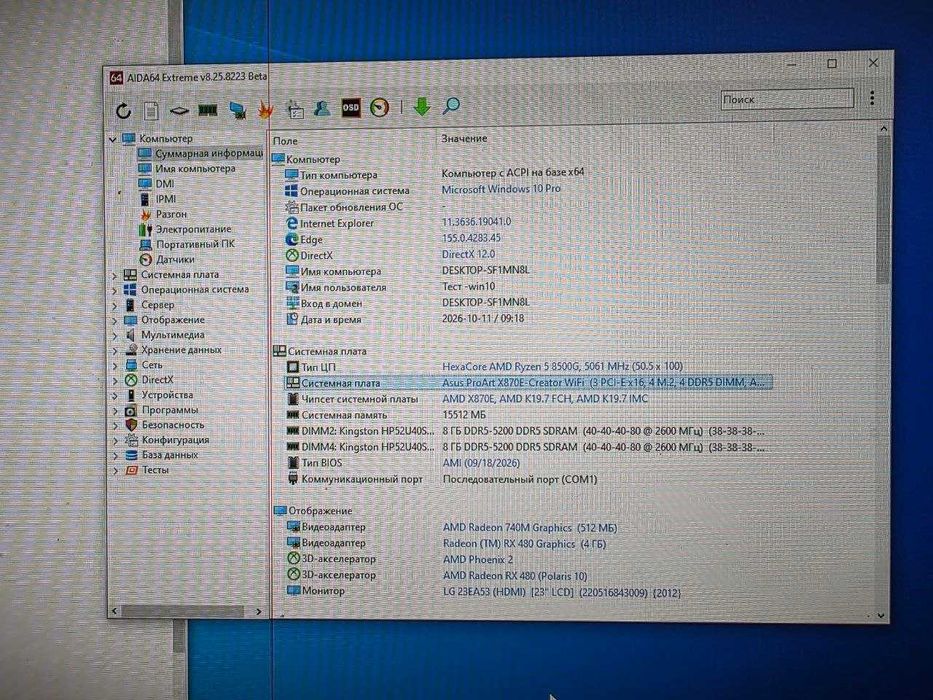Image resolution: width=933 pixels, height=700 pixels.
Task: Select the IPMI tree item
Action: point(157,199)
